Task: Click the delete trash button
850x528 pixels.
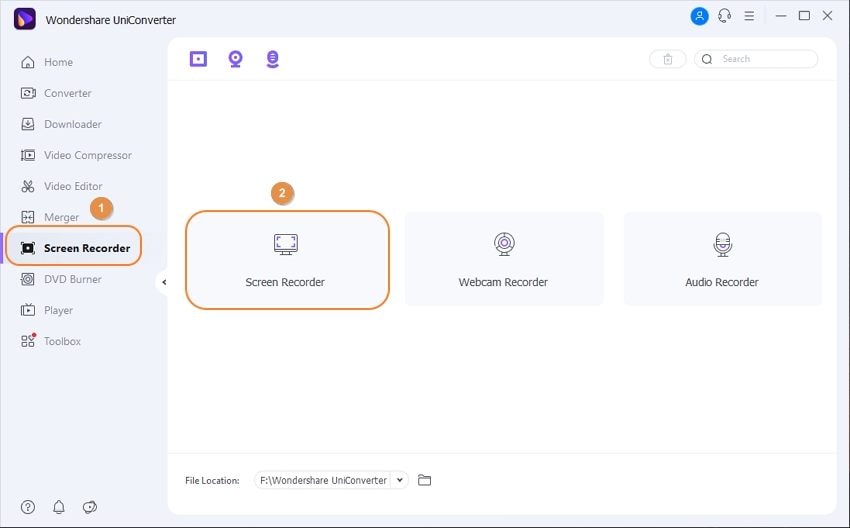Action: [668, 59]
